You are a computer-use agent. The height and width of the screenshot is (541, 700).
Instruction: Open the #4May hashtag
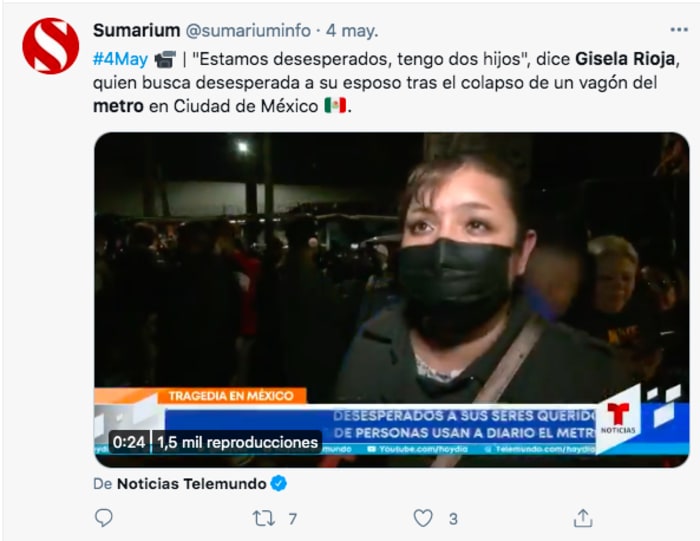pyautogui.click(x=120, y=59)
